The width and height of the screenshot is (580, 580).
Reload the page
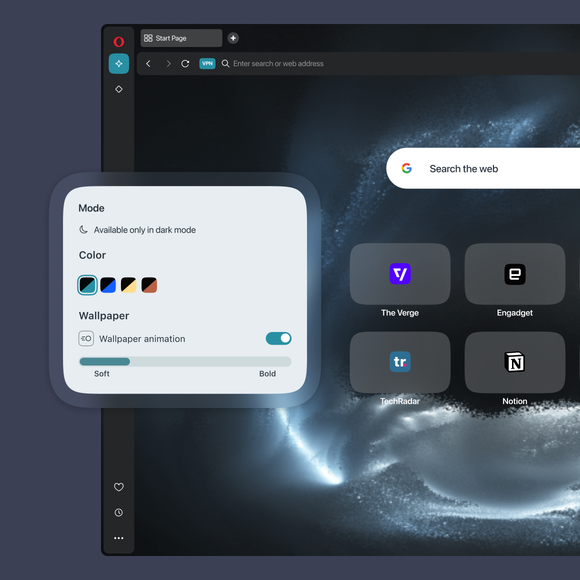click(x=185, y=64)
